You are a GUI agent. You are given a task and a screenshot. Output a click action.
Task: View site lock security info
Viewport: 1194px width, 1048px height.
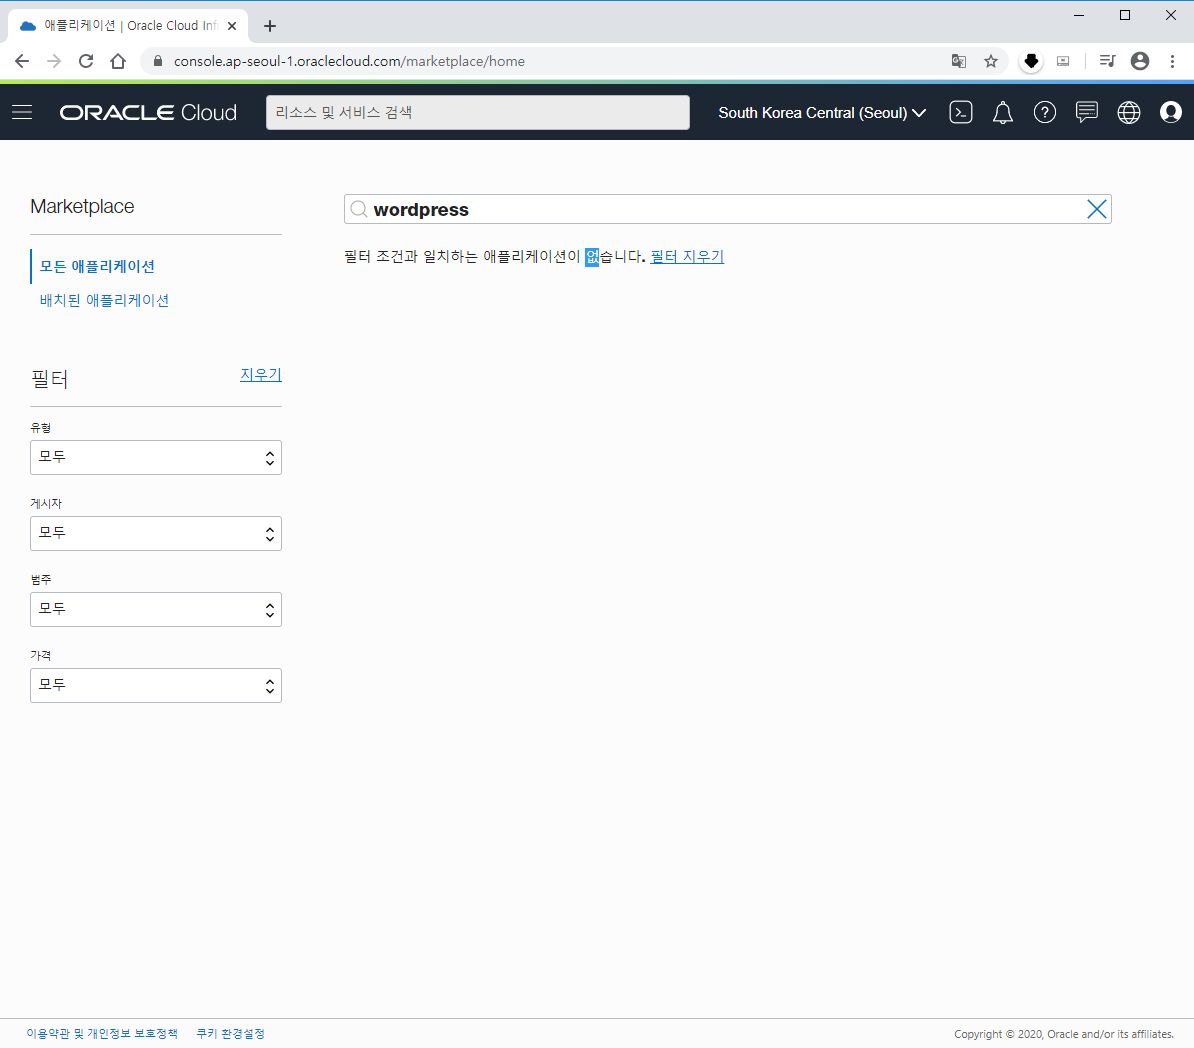coord(158,61)
